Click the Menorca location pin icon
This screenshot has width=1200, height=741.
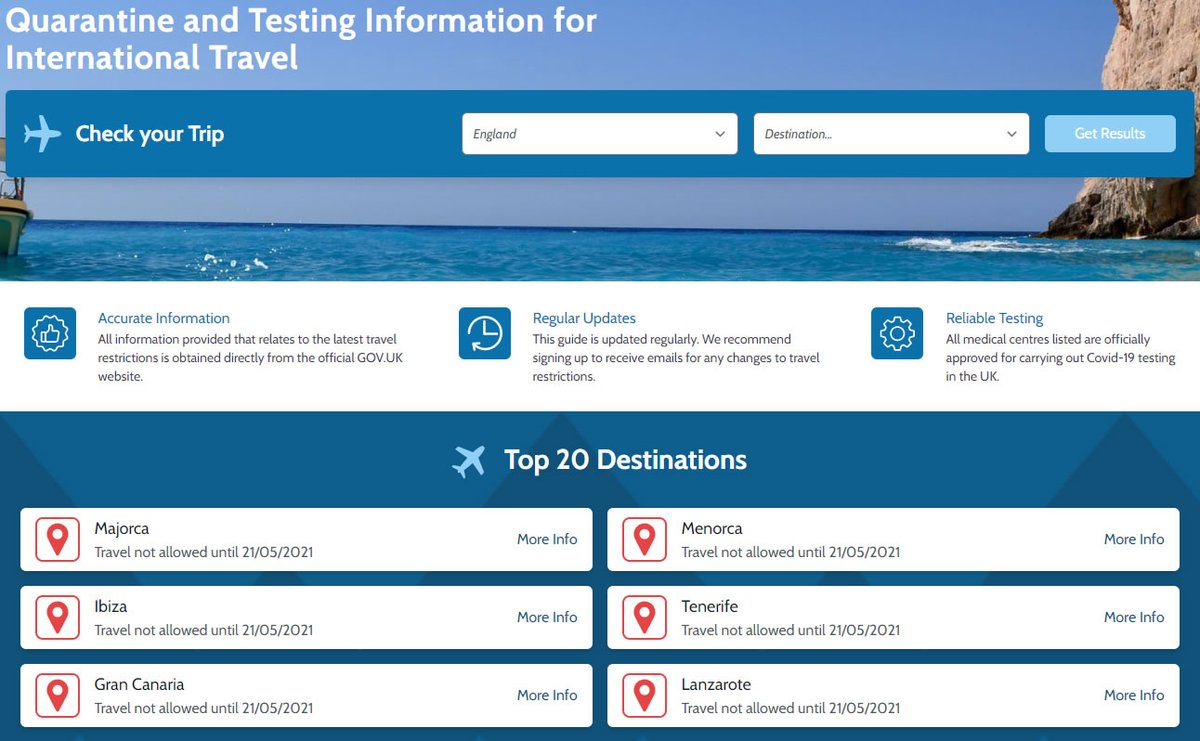pos(645,539)
